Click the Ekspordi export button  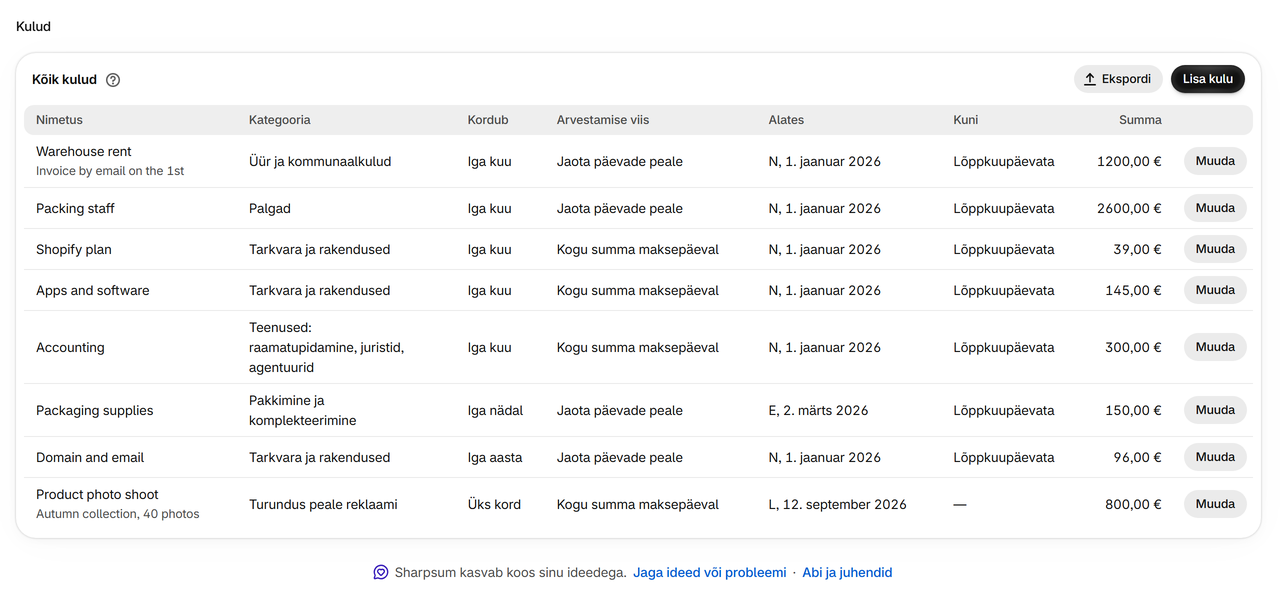1118,79
